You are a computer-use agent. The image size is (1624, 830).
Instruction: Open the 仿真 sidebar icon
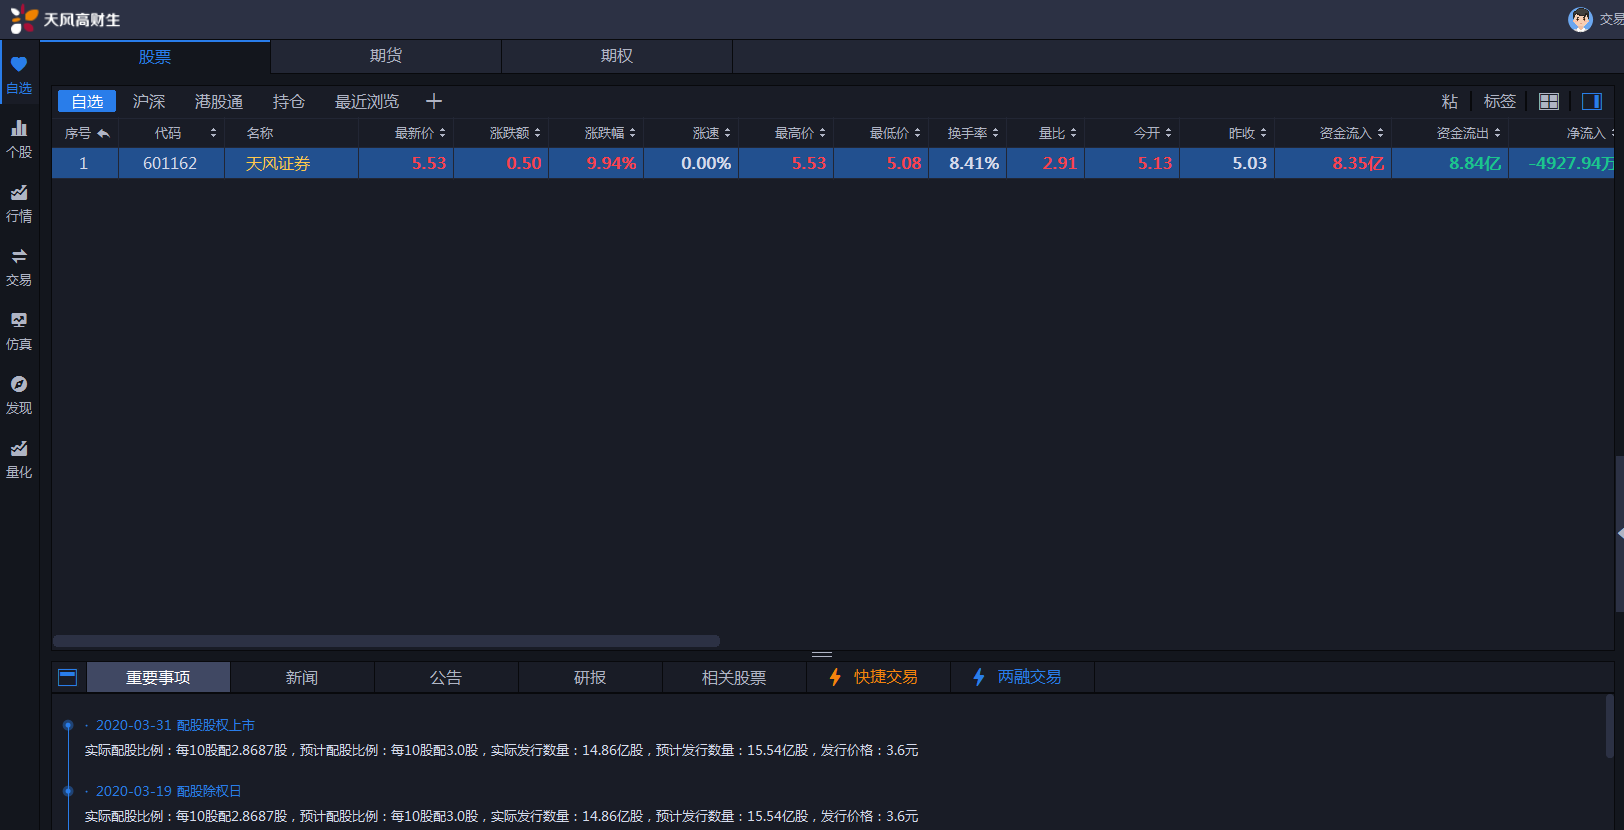pyautogui.click(x=19, y=320)
